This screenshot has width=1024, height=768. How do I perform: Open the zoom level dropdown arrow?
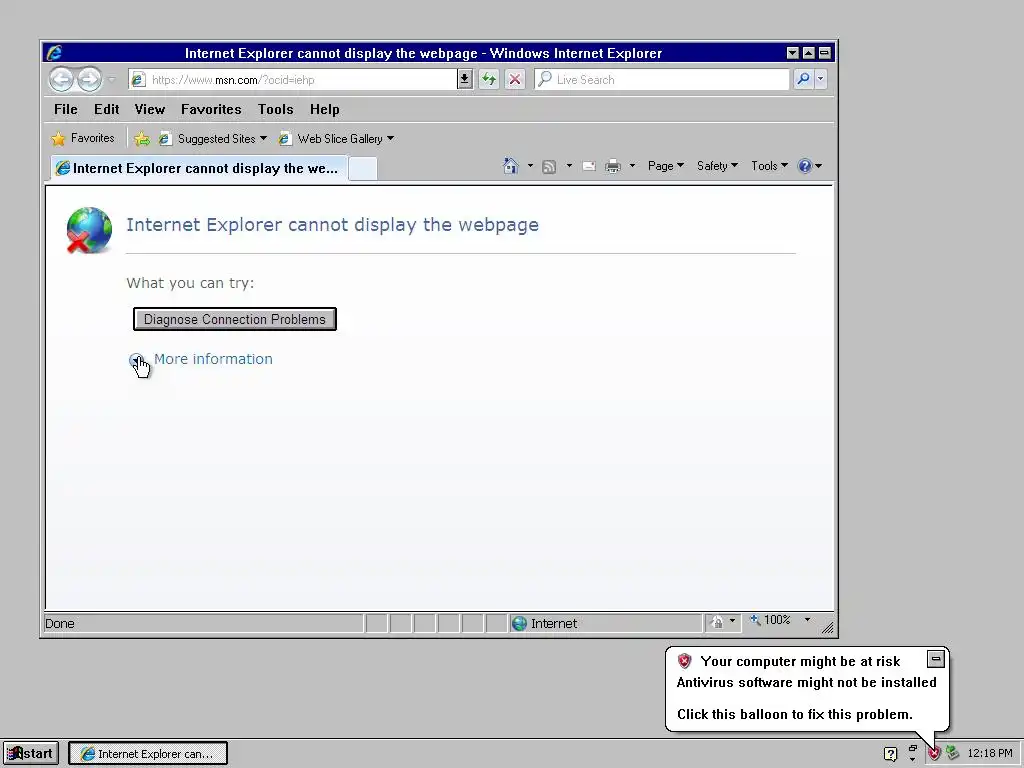(807, 620)
